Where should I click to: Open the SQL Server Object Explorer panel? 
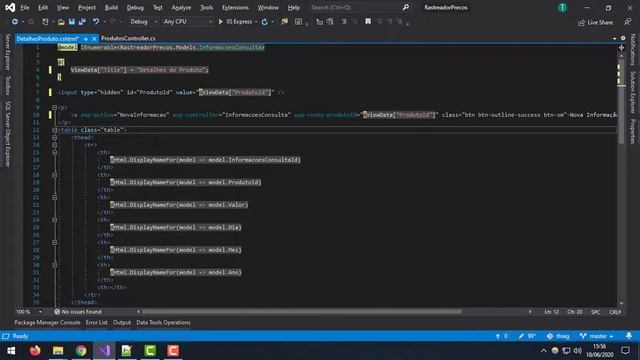[x=7, y=134]
